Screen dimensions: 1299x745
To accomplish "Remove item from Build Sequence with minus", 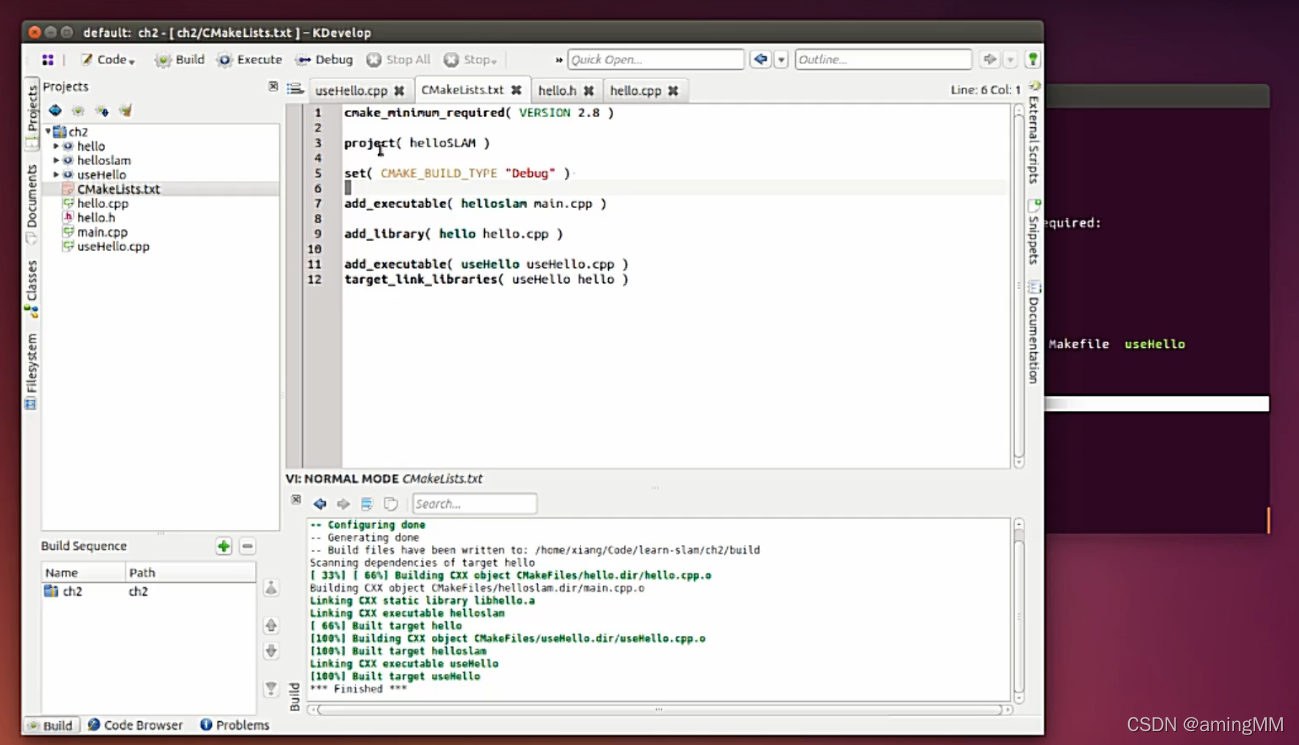I will click(247, 546).
